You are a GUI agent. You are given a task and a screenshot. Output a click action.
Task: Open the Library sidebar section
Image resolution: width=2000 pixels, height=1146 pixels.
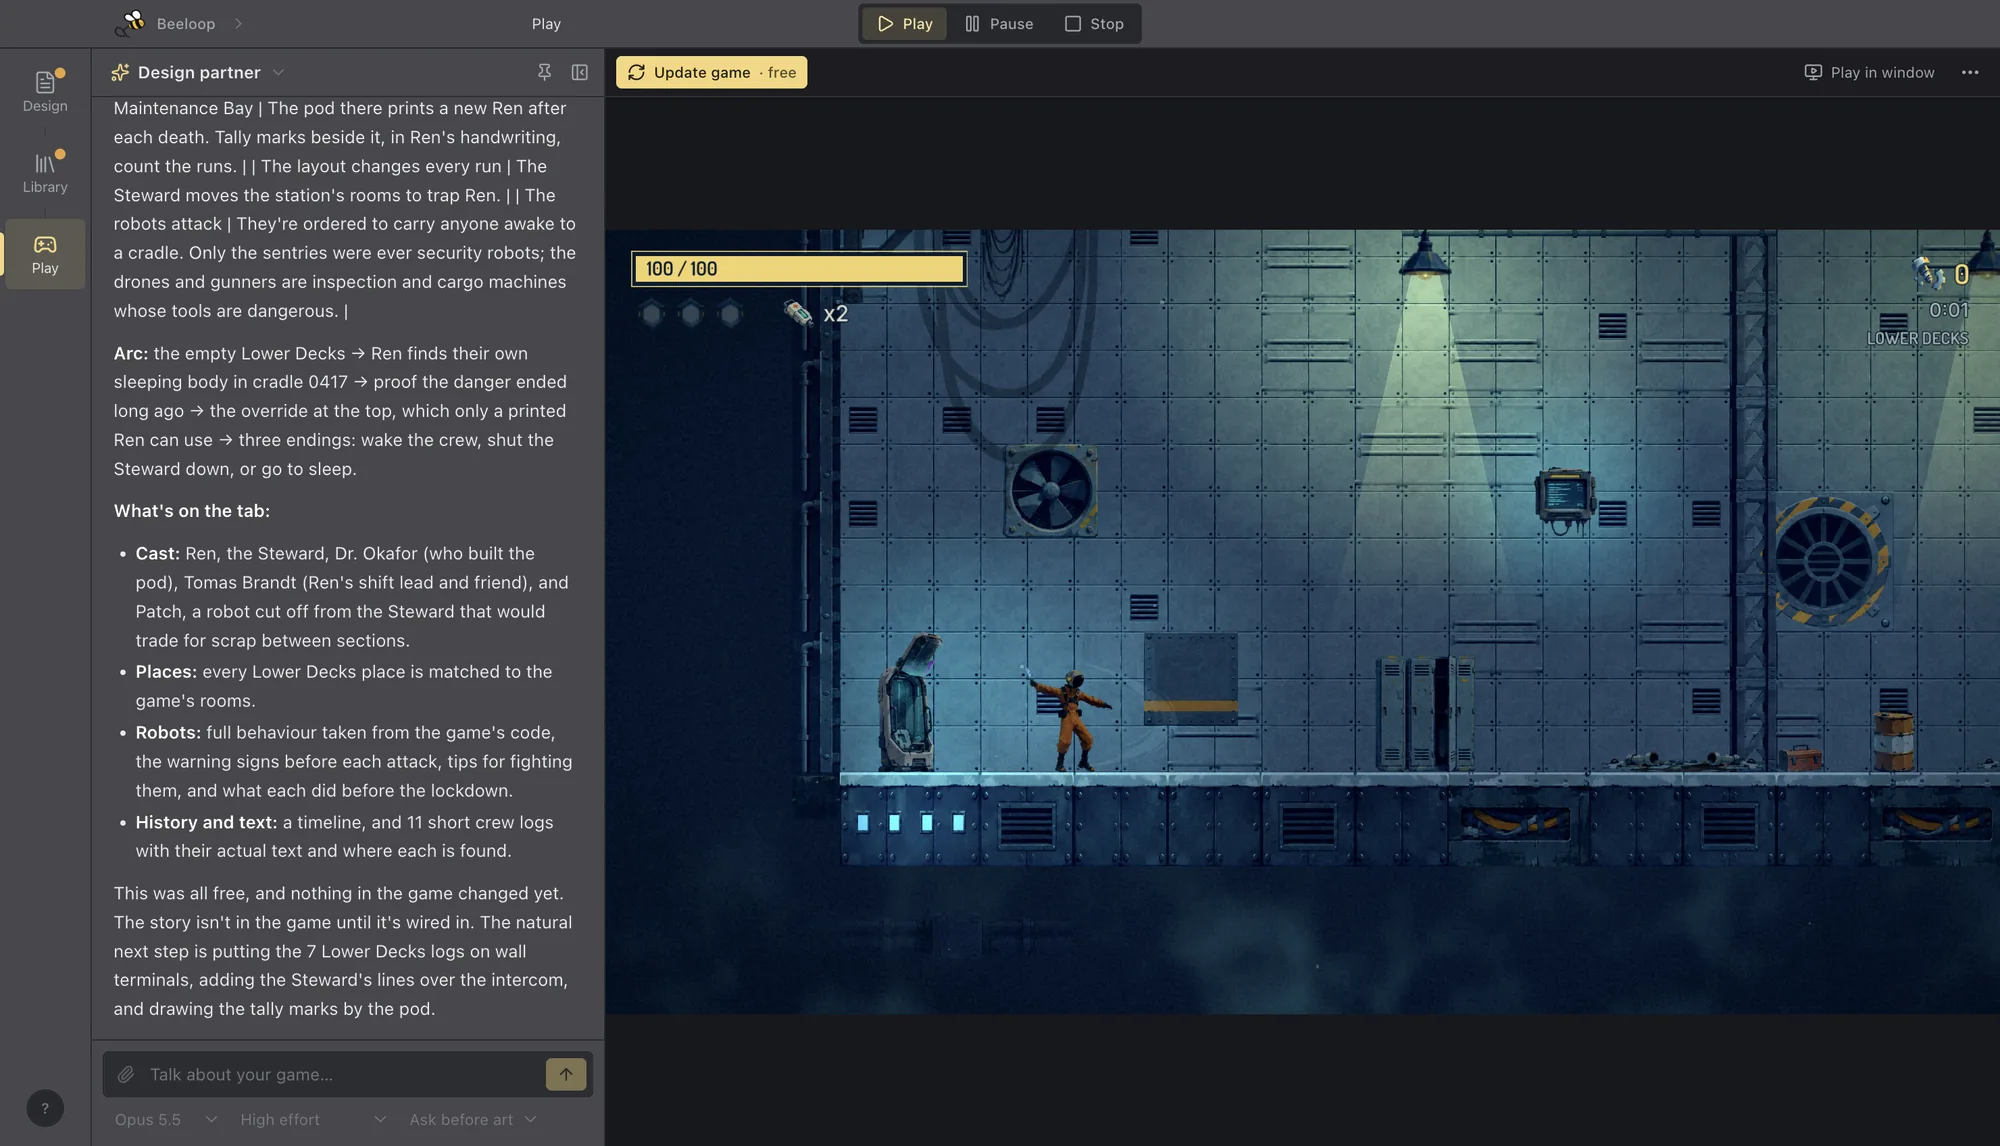click(x=45, y=172)
